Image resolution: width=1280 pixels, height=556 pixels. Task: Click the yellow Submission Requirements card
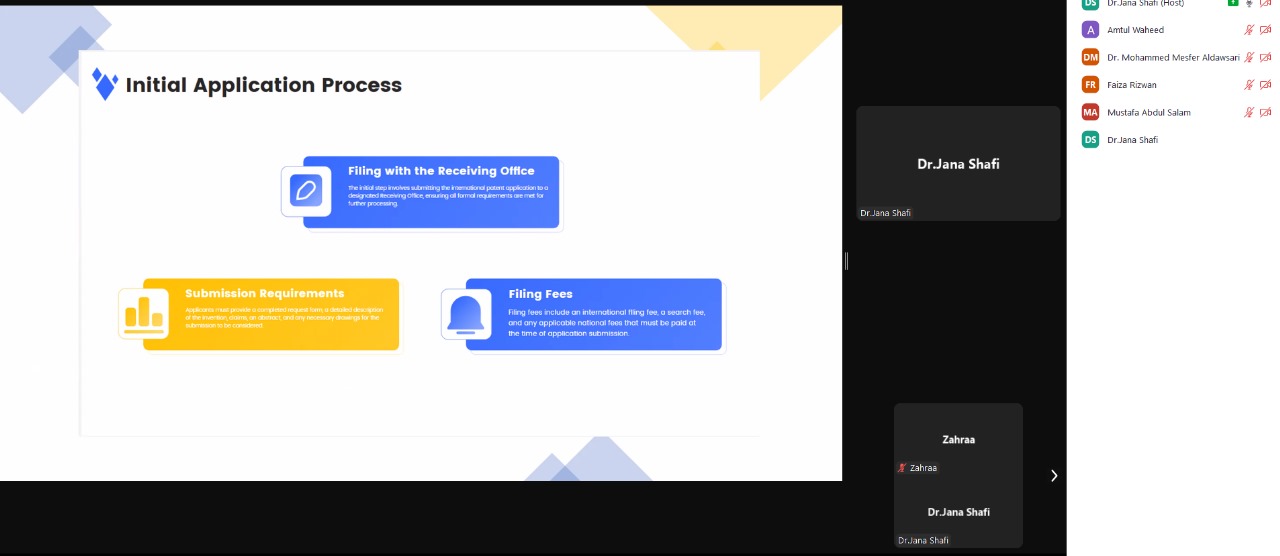(270, 314)
